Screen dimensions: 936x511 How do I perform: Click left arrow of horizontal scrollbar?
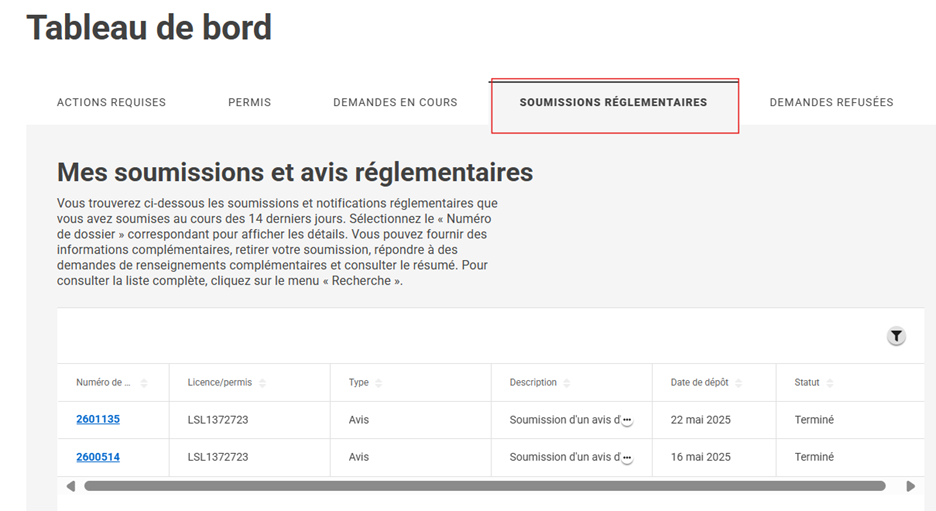[70, 486]
